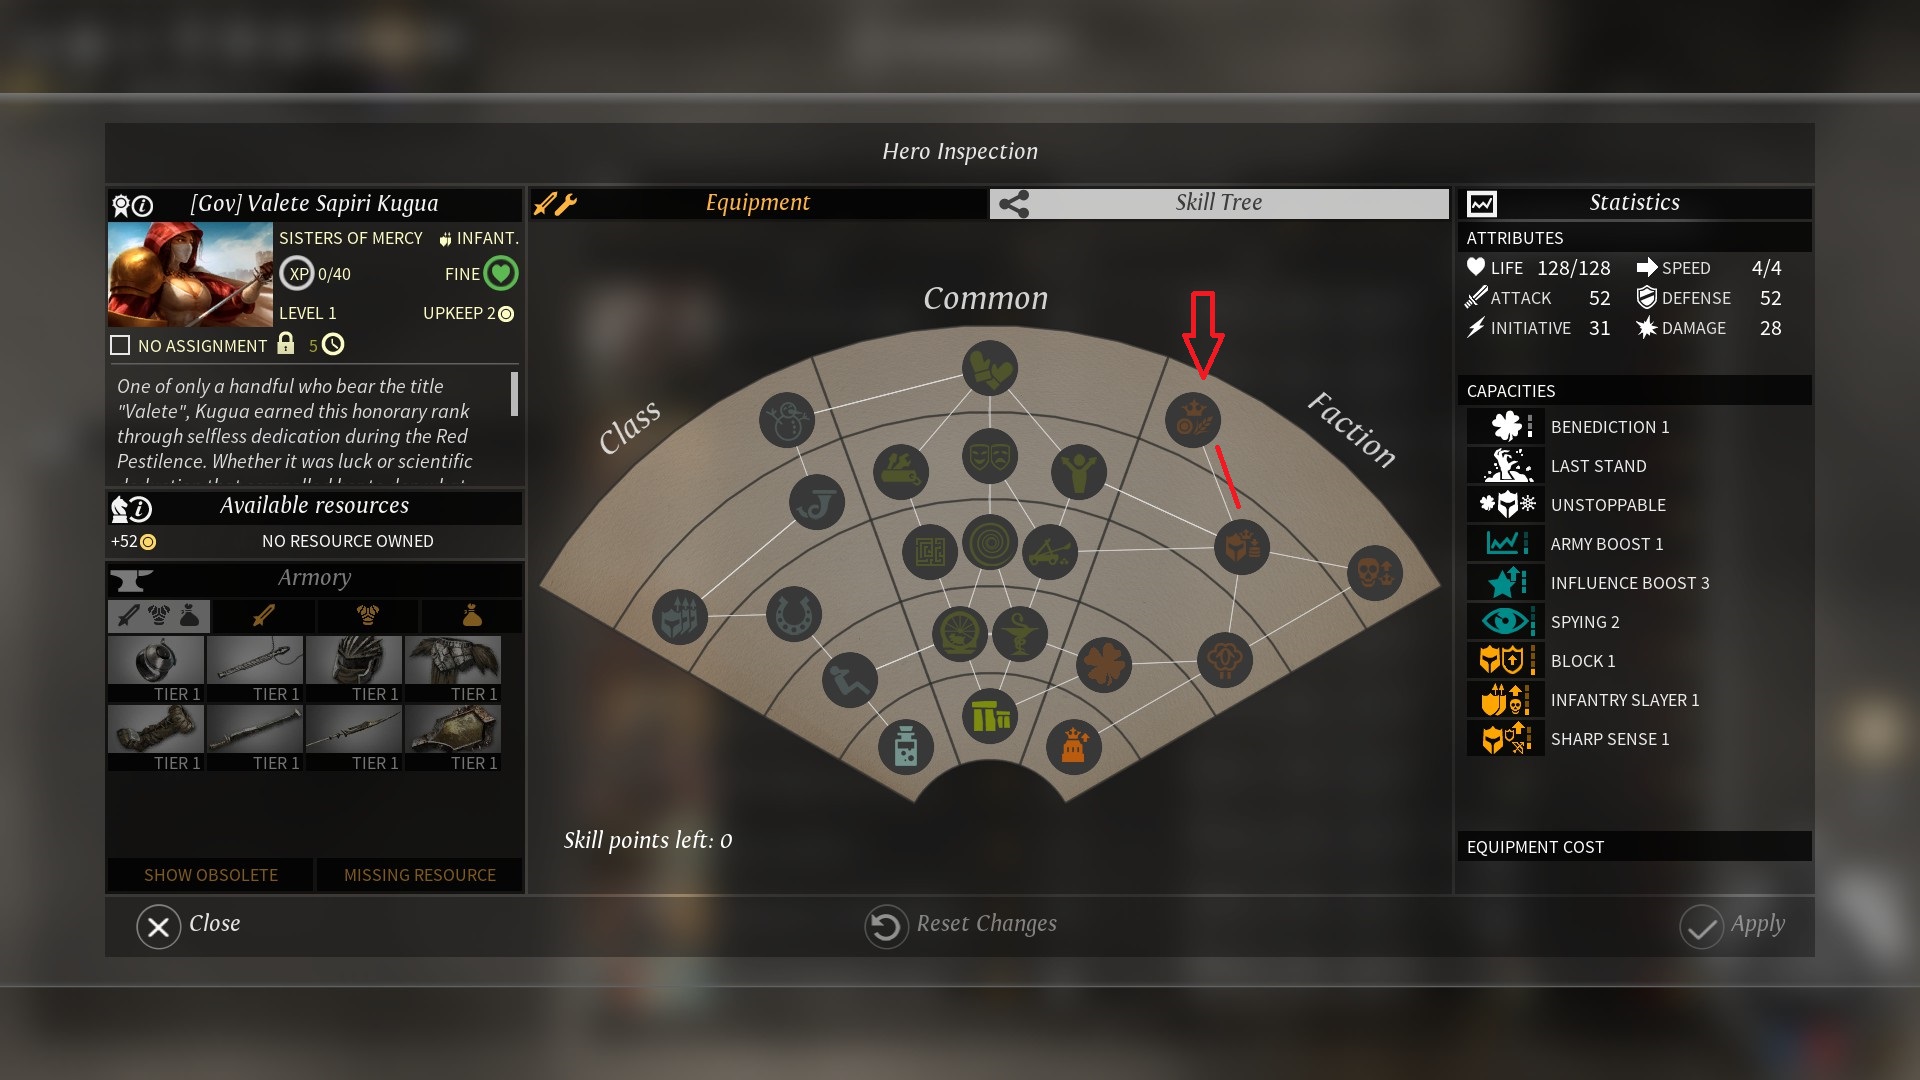Click the labyrinth skill node
This screenshot has height=1080, width=1920.
coord(930,552)
